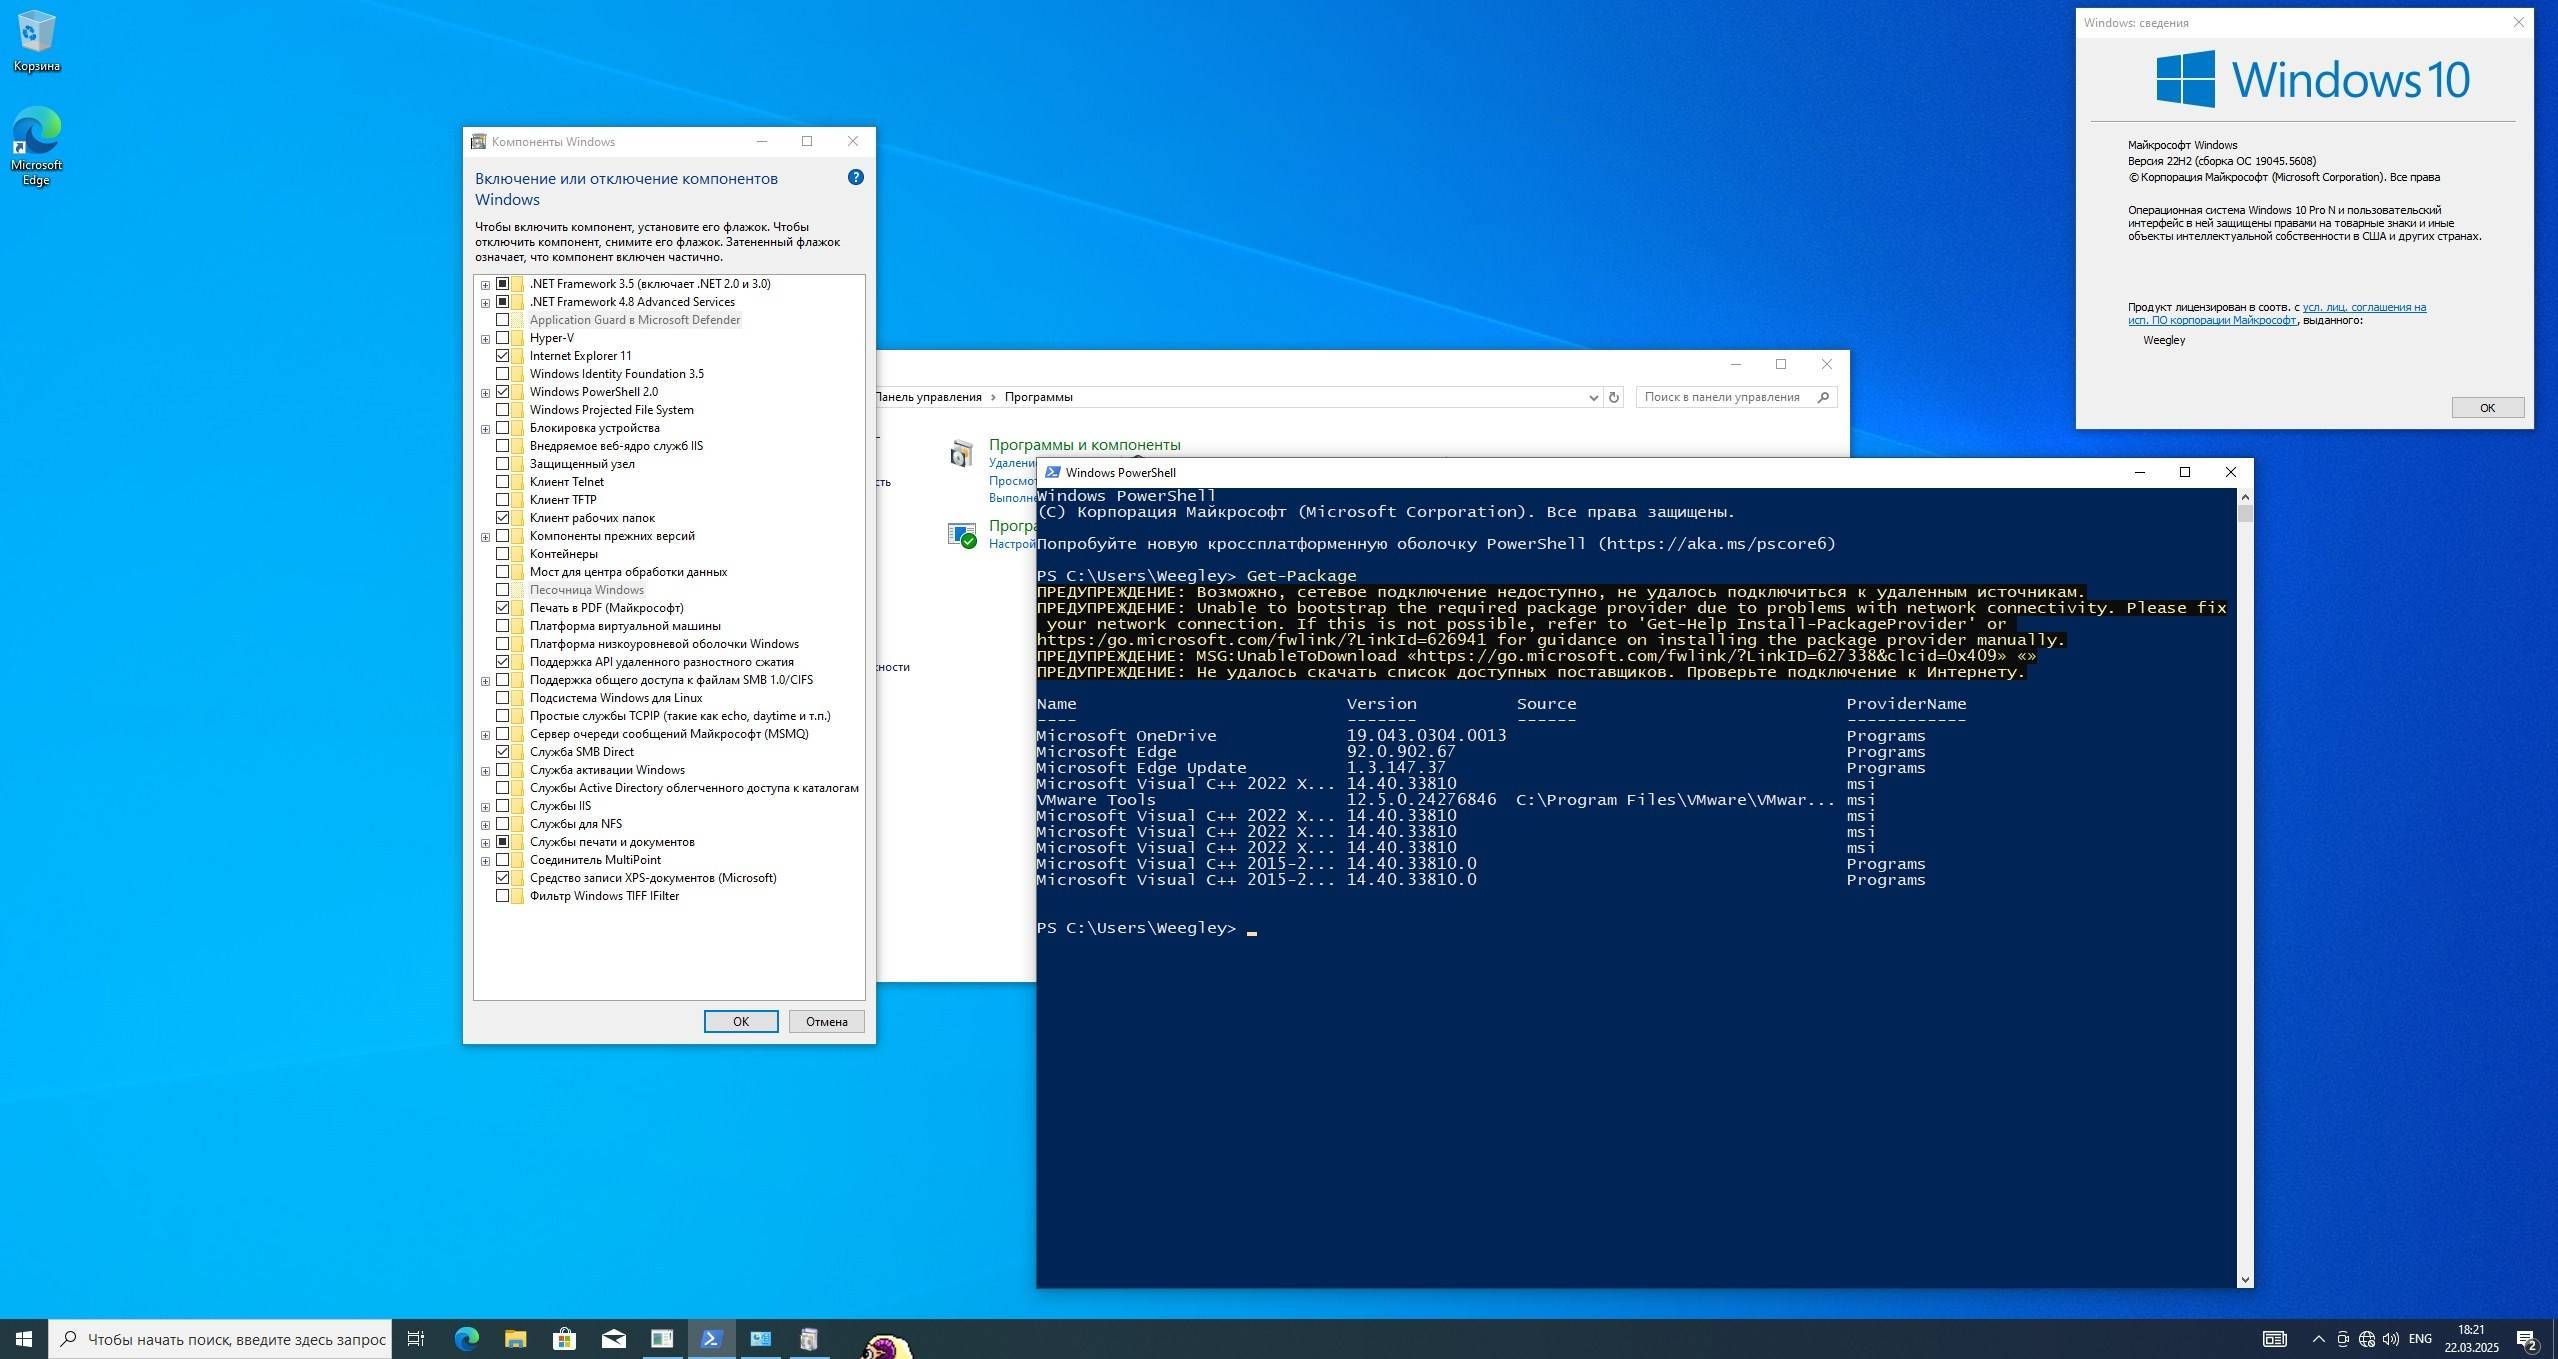Image resolution: width=2558 pixels, height=1359 pixels.
Task: Enable the Hyper-V checkbox
Action: tap(503, 338)
